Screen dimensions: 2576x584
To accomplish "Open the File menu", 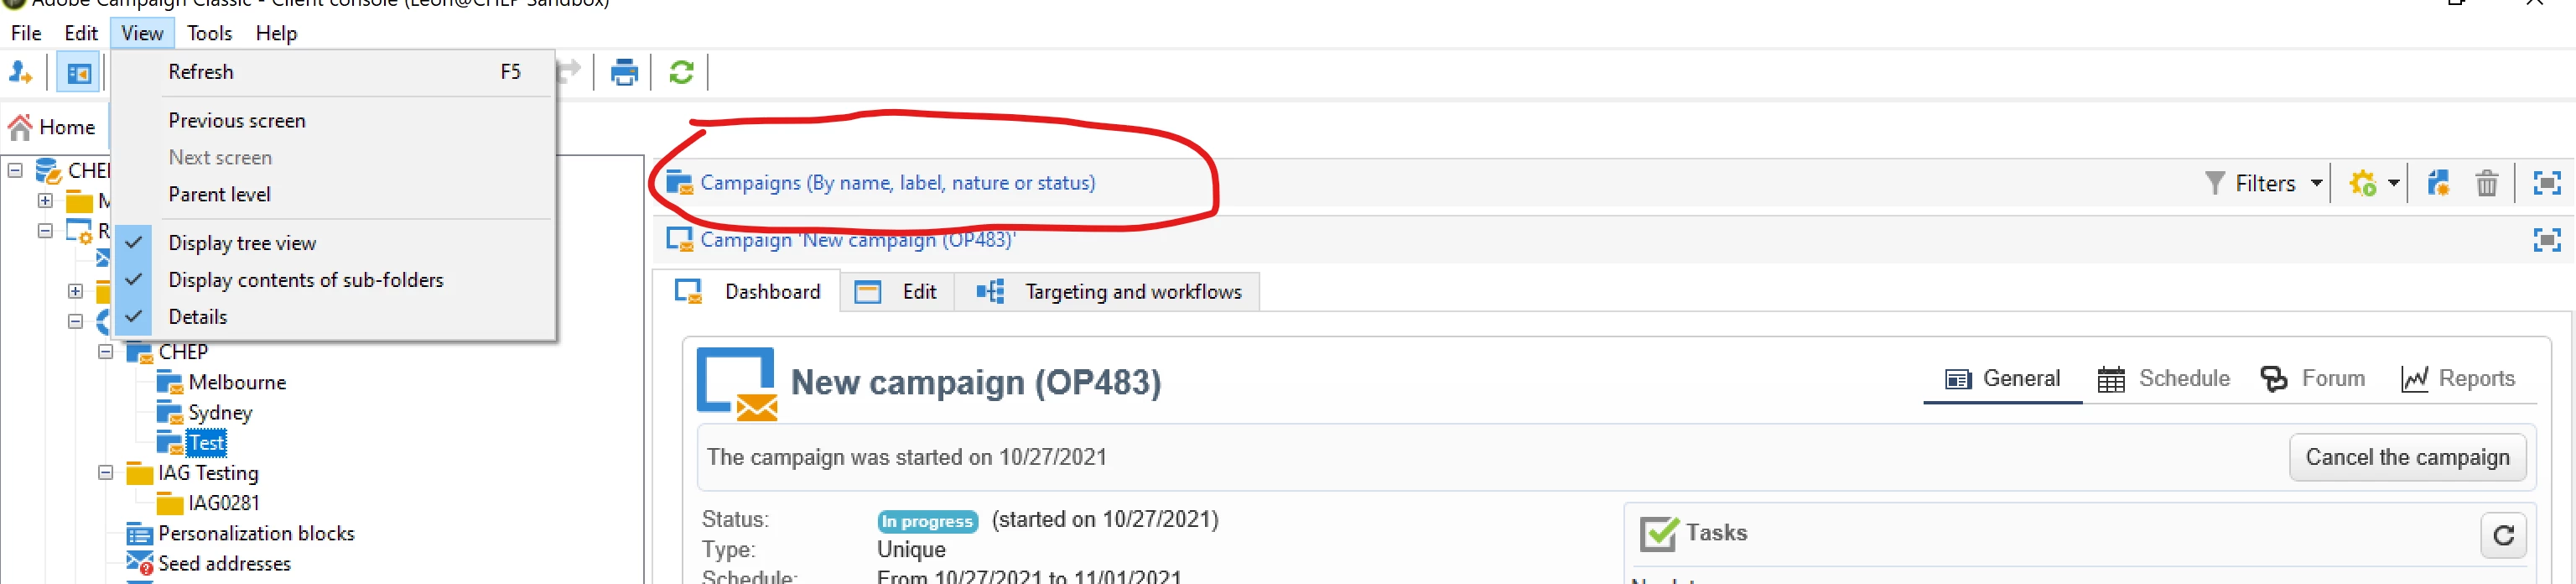I will coord(26,33).
